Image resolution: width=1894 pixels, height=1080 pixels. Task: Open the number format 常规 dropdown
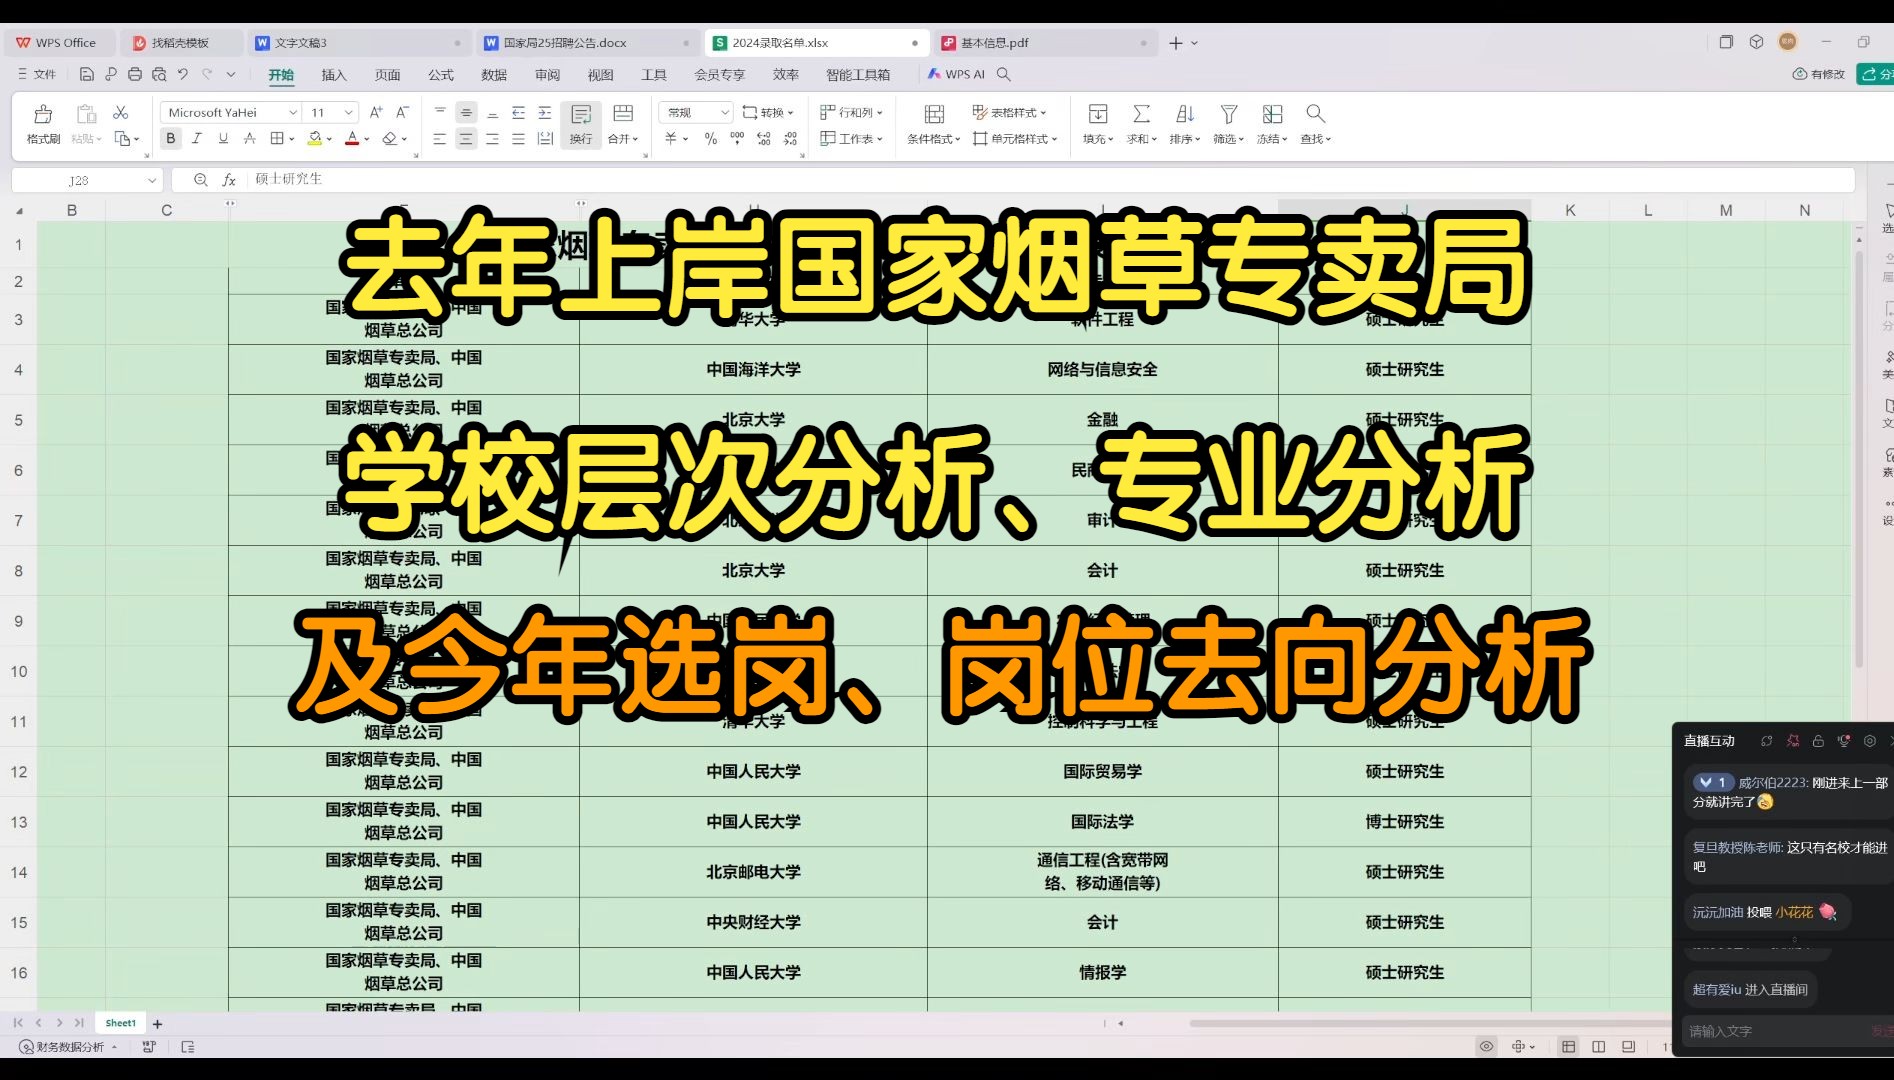723,113
